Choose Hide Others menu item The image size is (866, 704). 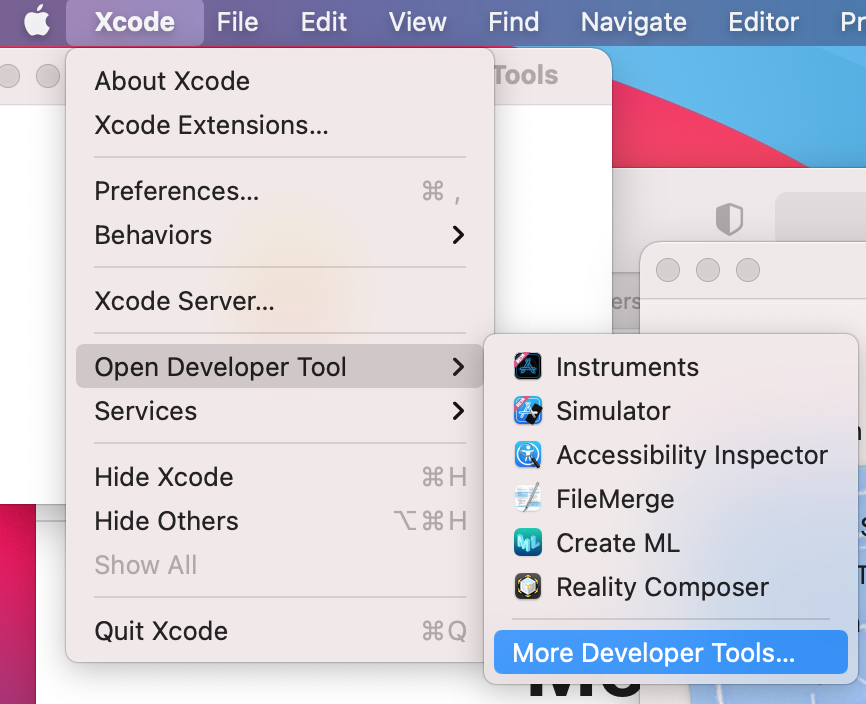(x=166, y=521)
